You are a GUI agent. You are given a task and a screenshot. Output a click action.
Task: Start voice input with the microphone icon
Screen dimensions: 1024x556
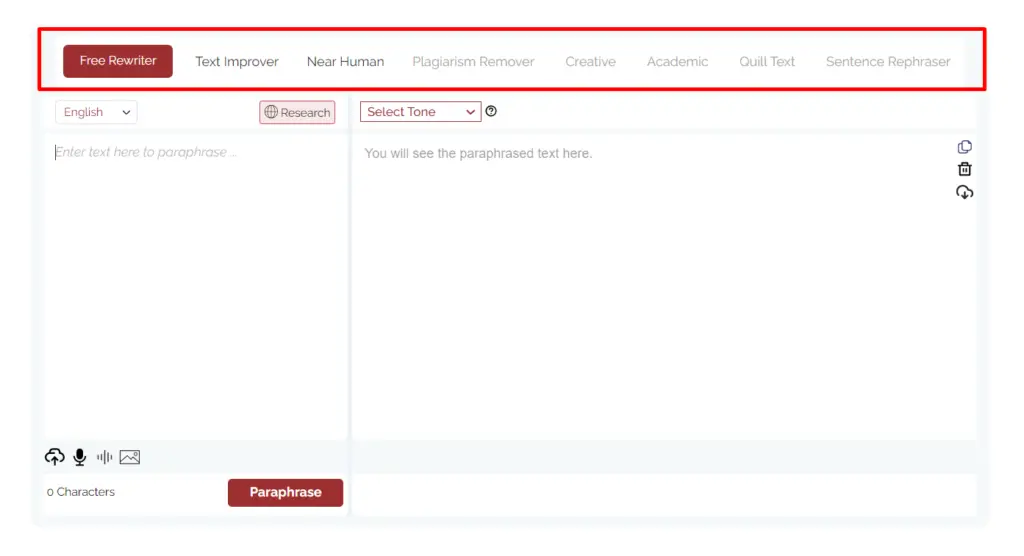pos(80,457)
